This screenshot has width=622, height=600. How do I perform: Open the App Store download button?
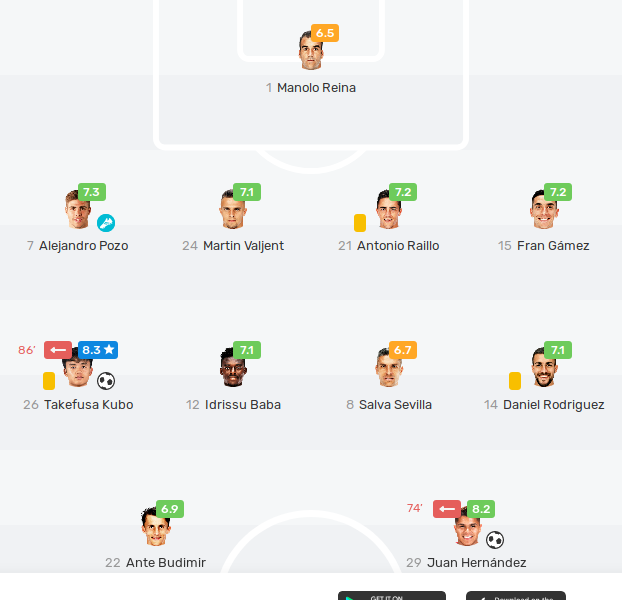516,596
